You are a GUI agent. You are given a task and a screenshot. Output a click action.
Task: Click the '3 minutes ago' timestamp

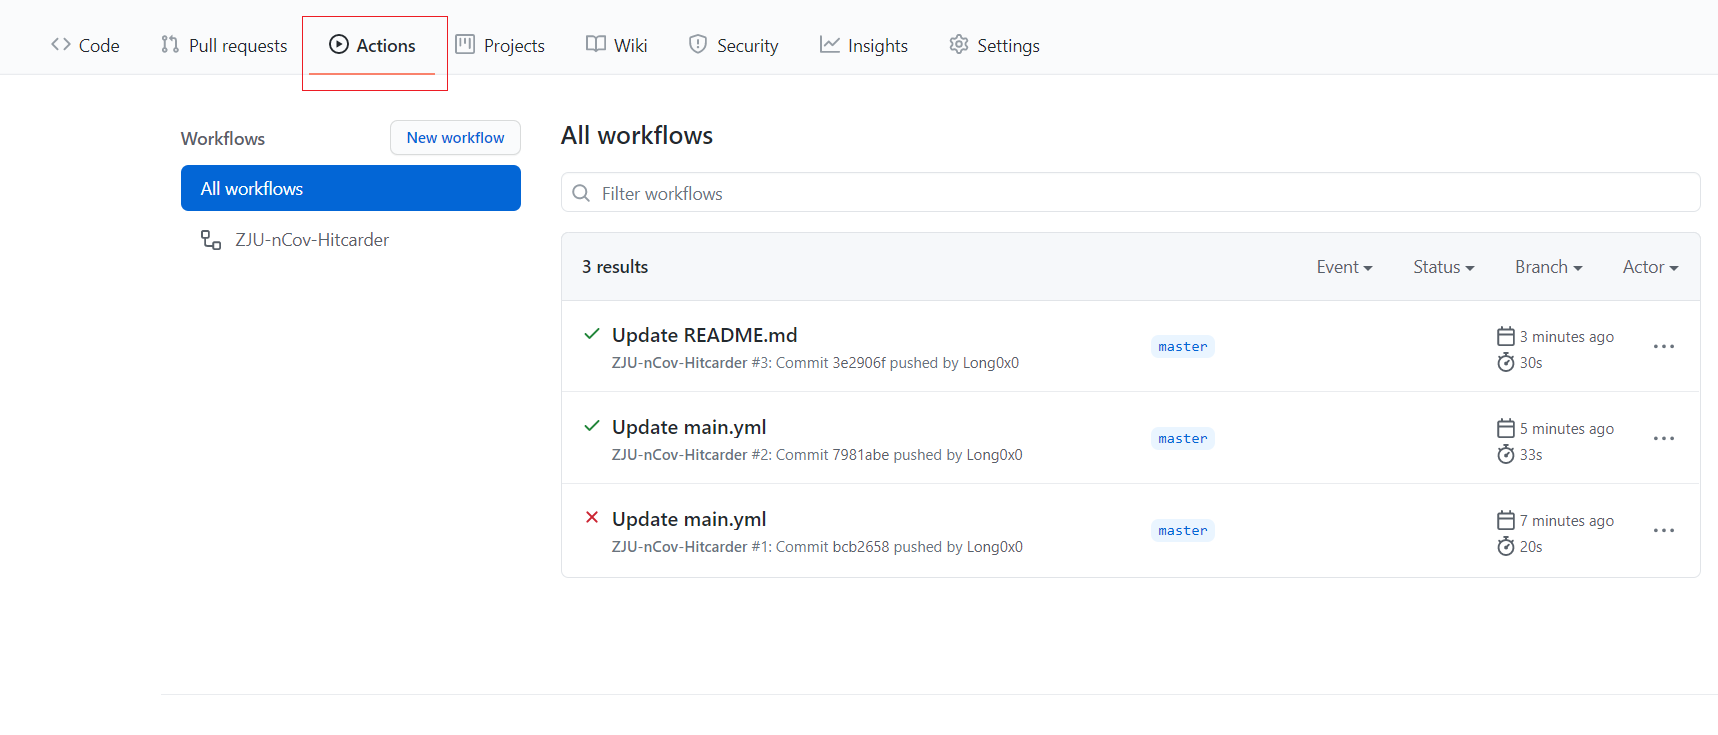click(x=1567, y=337)
